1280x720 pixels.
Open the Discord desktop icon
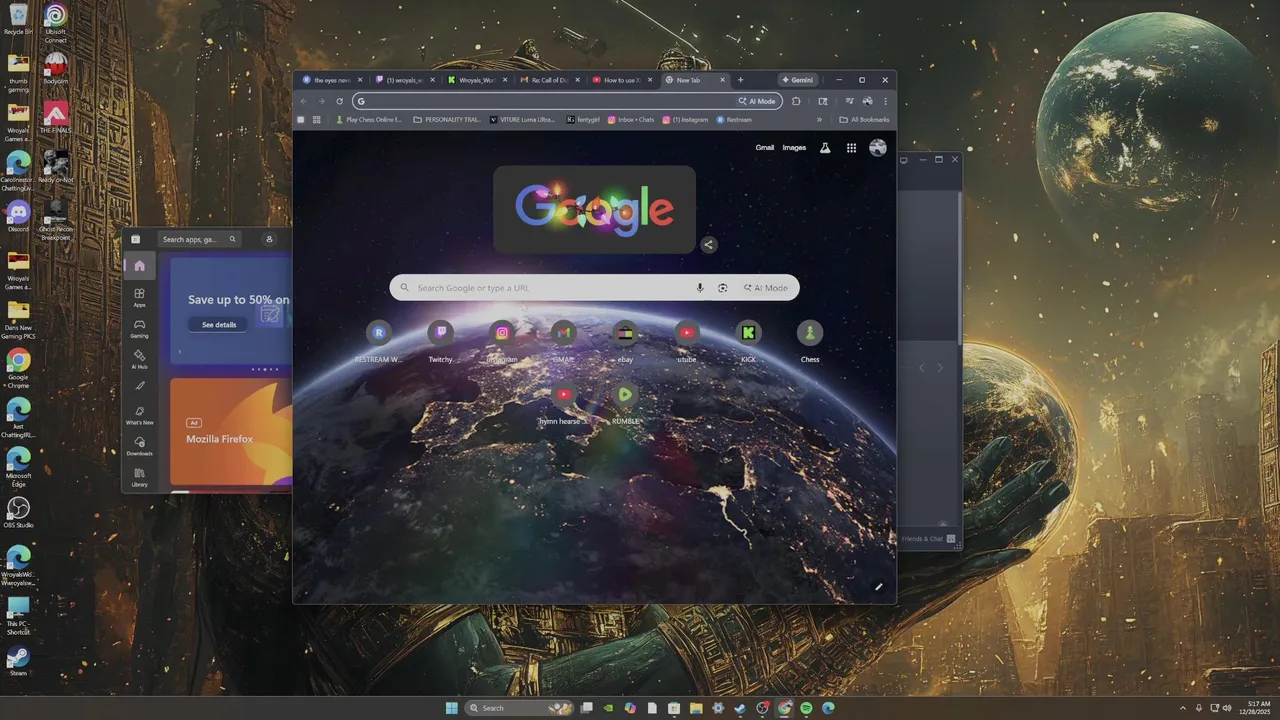(x=18, y=216)
